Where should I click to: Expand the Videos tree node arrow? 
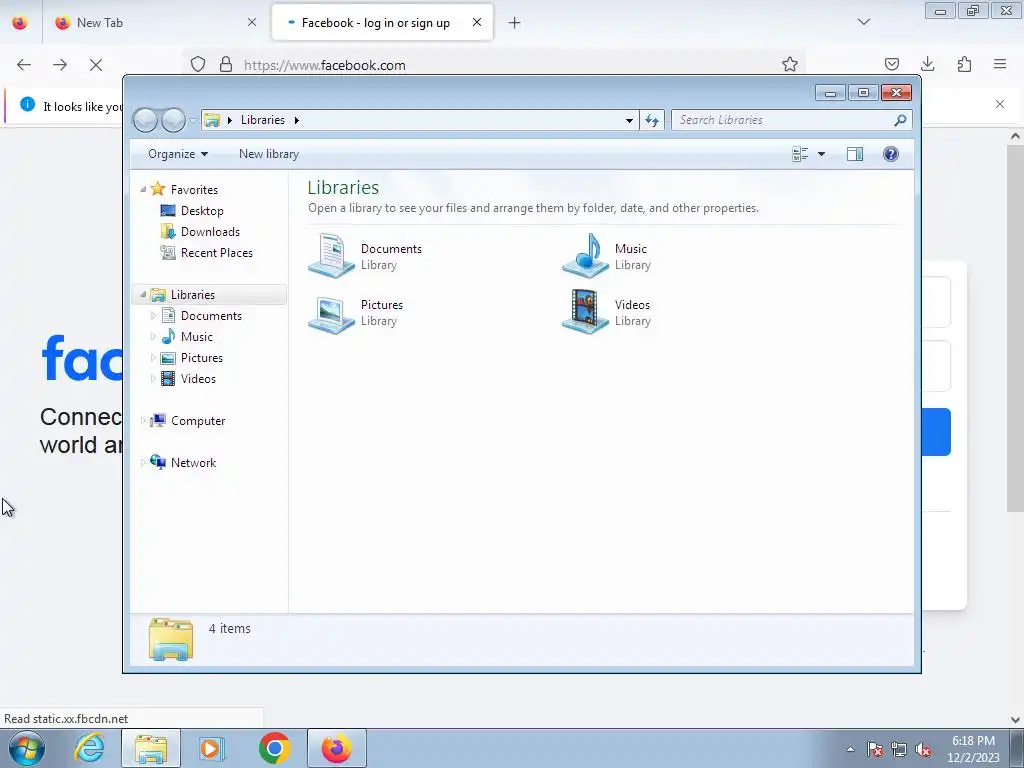coord(153,379)
